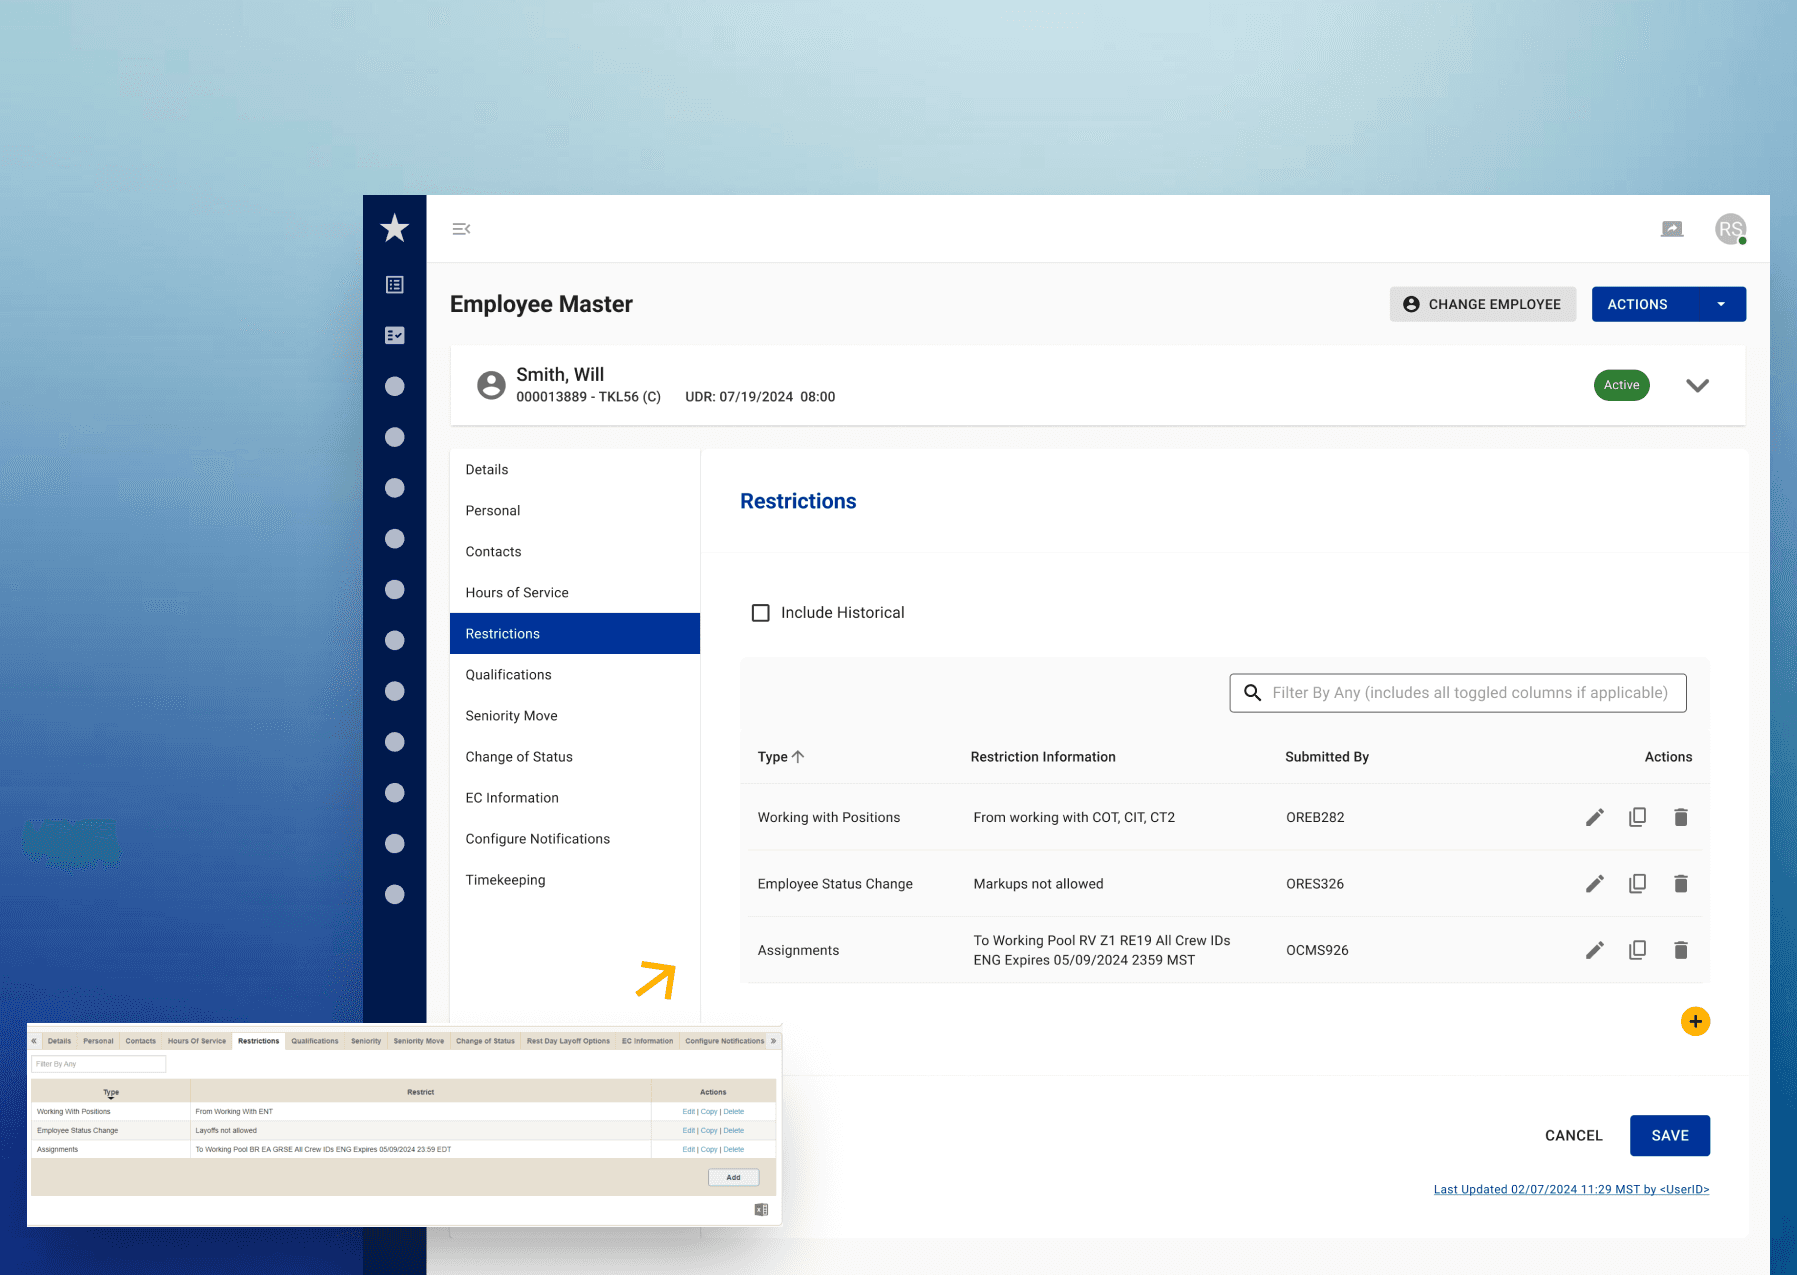This screenshot has height=1275, width=1797.
Task: Select Seniority Move in the side menu
Action: pyautogui.click(x=575, y=716)
